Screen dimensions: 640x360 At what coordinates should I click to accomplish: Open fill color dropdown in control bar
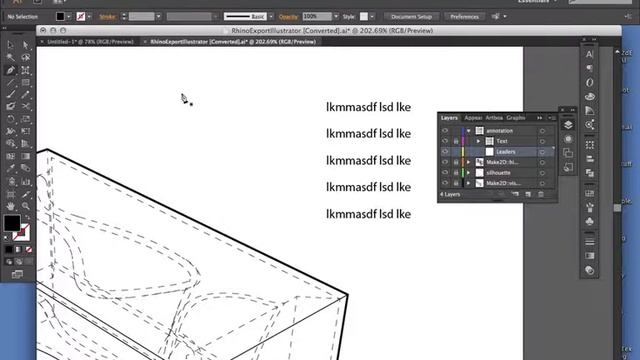(x=69, y=17)
